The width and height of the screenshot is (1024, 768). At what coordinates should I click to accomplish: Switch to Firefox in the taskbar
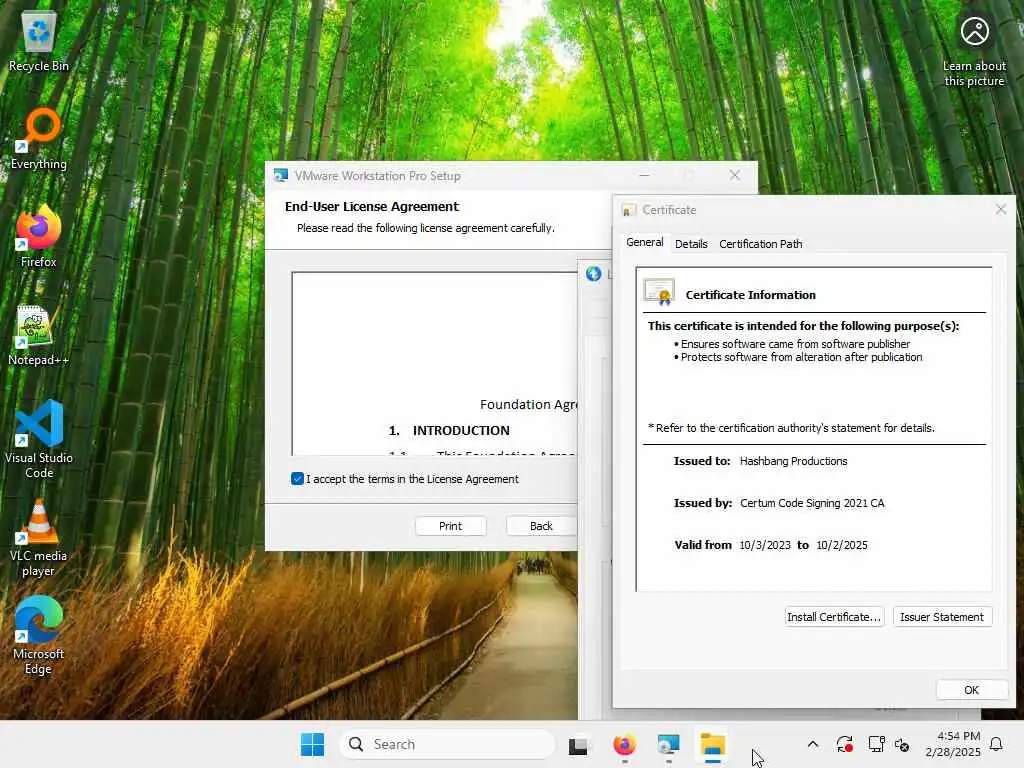(x=624, y=744)
